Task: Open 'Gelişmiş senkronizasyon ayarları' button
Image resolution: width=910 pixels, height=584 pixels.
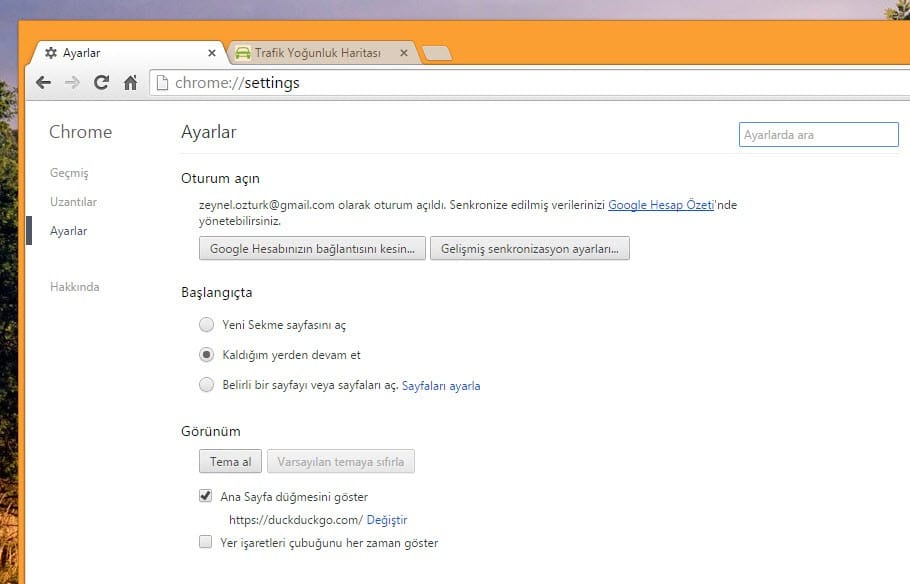Action: tap(530, 249)
